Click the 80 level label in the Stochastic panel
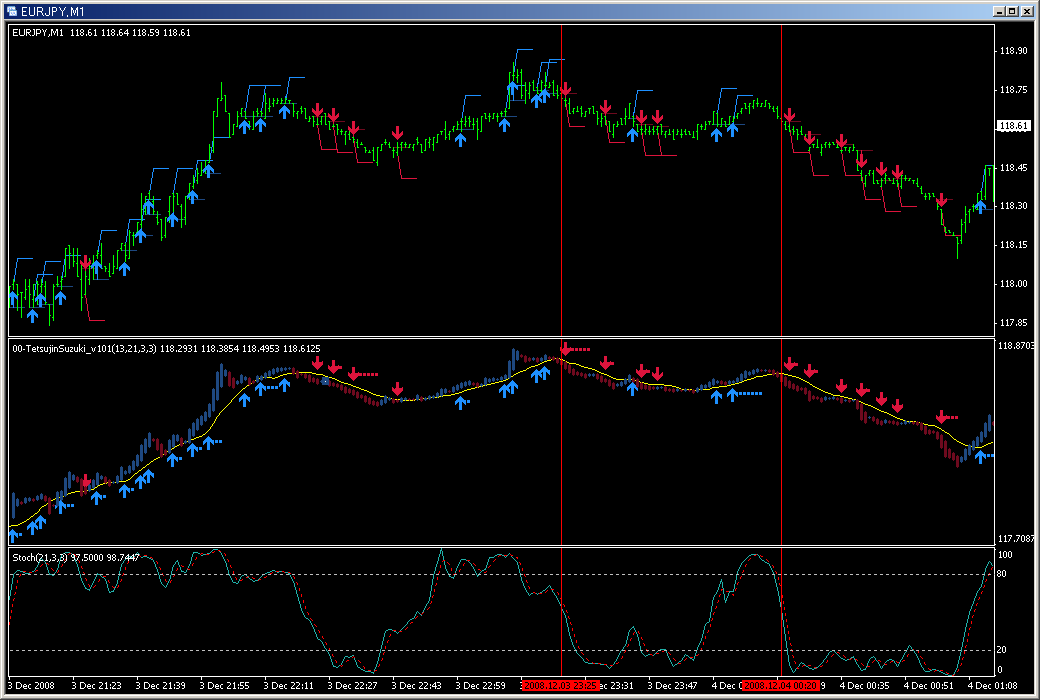The image size is (1040, 700). pos(1002,574)
